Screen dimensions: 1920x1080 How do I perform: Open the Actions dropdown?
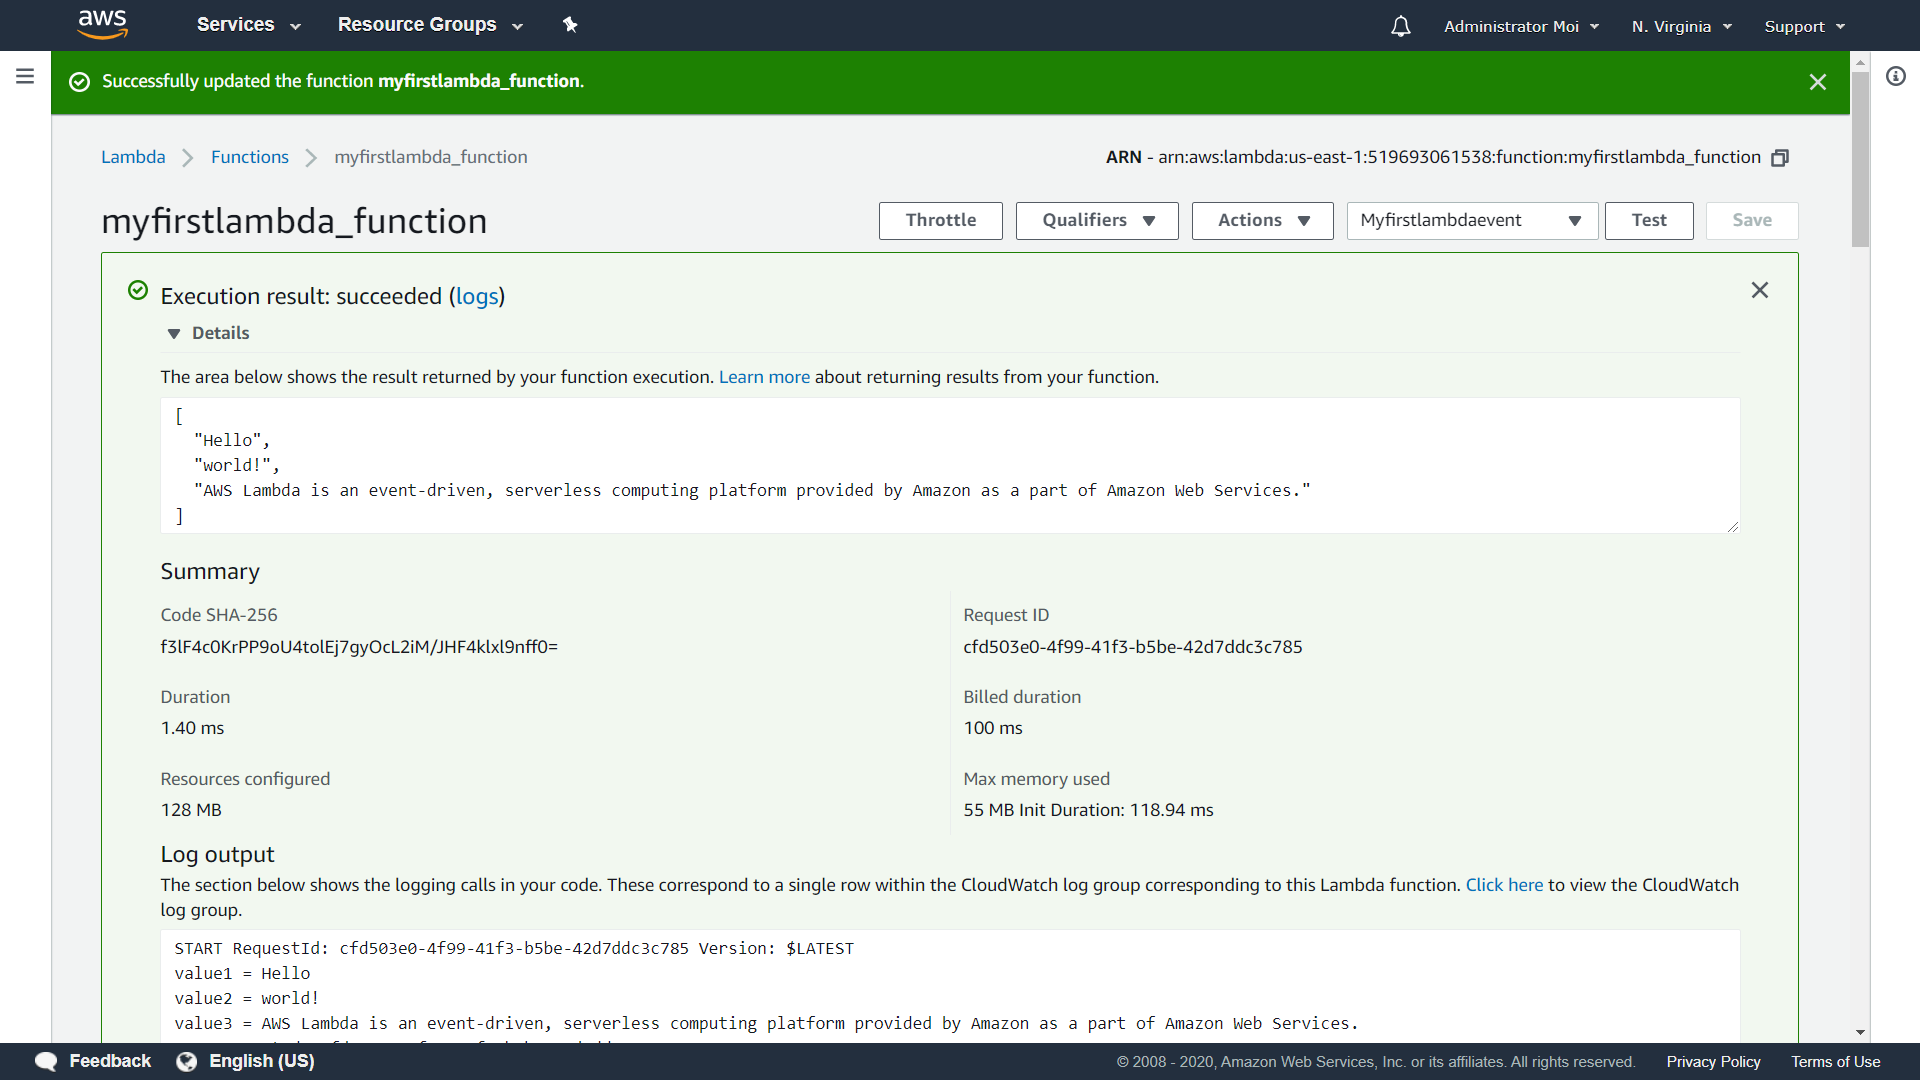tap(1262, 221)
